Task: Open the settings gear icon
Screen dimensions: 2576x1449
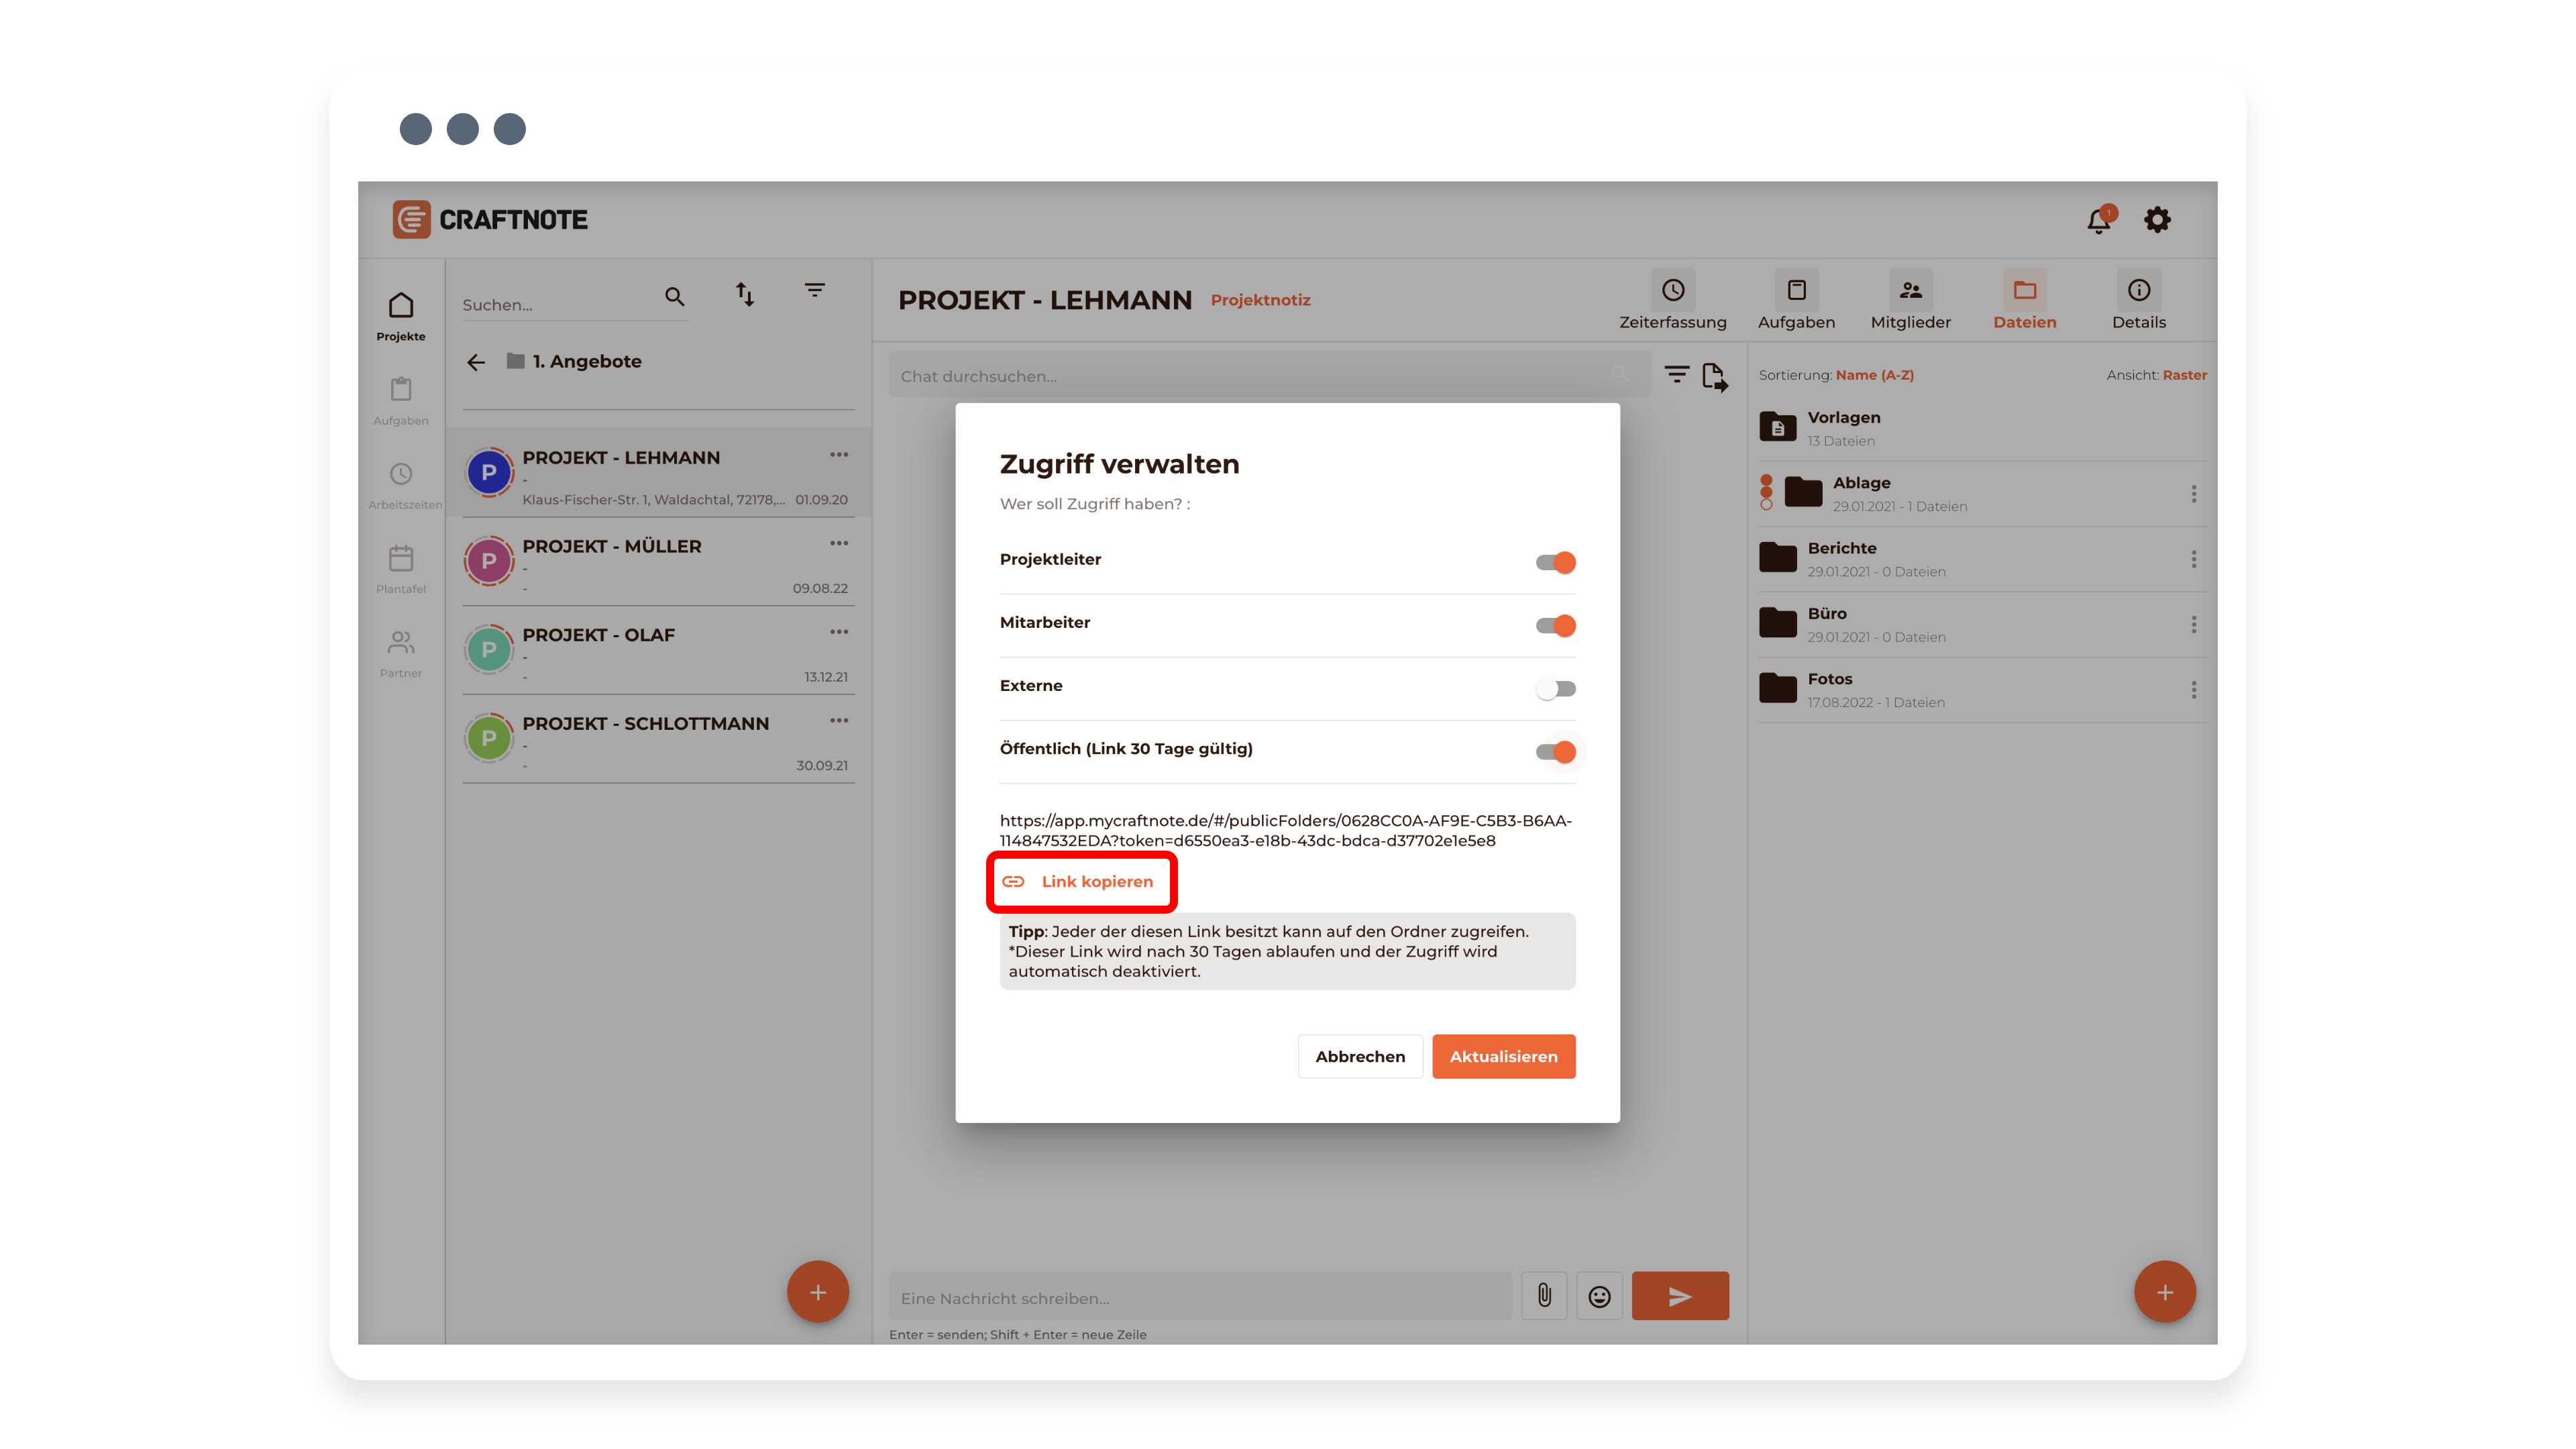Action: (x=2157, y=220)
